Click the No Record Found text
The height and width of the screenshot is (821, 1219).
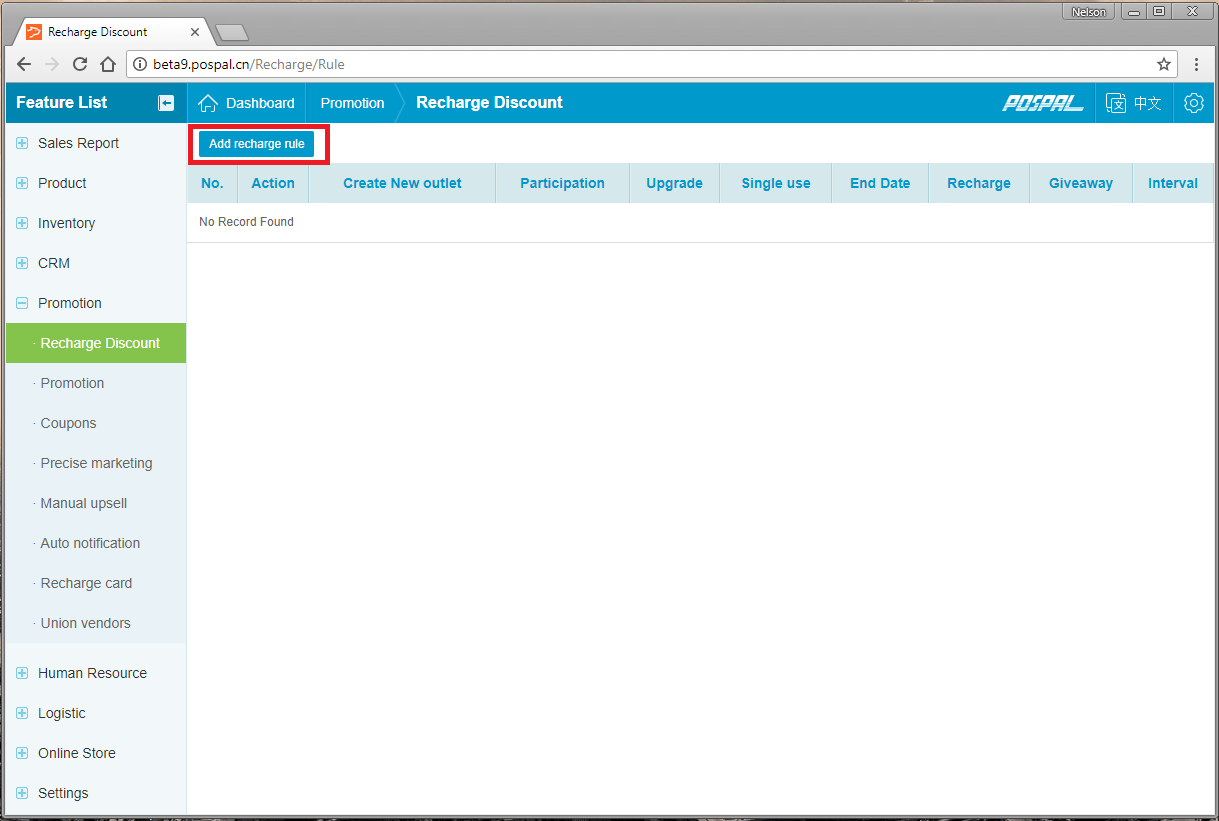tap(246, 222)
